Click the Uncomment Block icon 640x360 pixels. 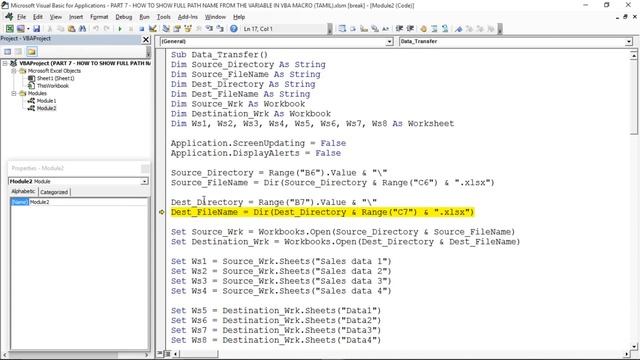[445, 29]
